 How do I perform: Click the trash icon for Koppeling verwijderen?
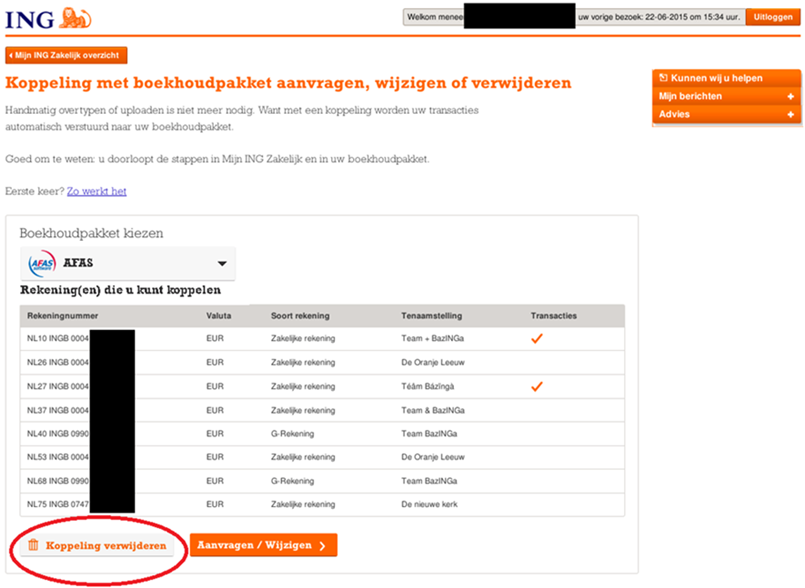click(33, 545)
